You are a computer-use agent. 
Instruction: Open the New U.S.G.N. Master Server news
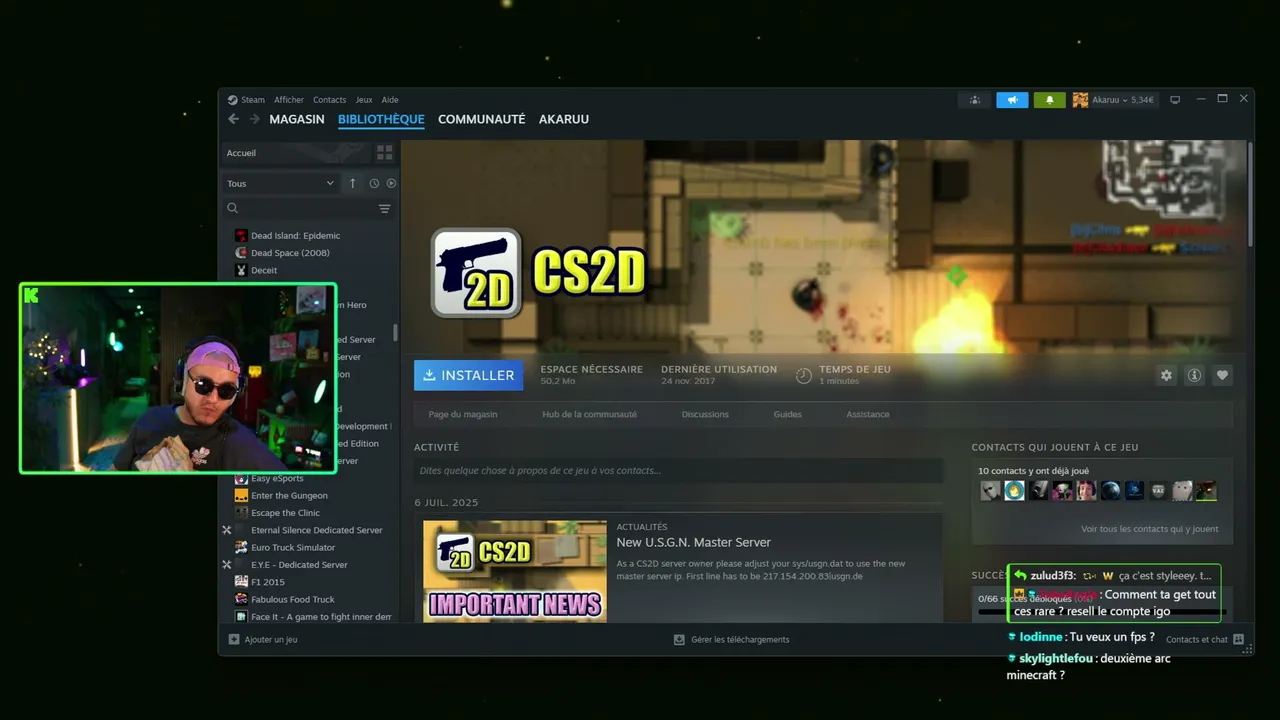click(x=694, y=542)
